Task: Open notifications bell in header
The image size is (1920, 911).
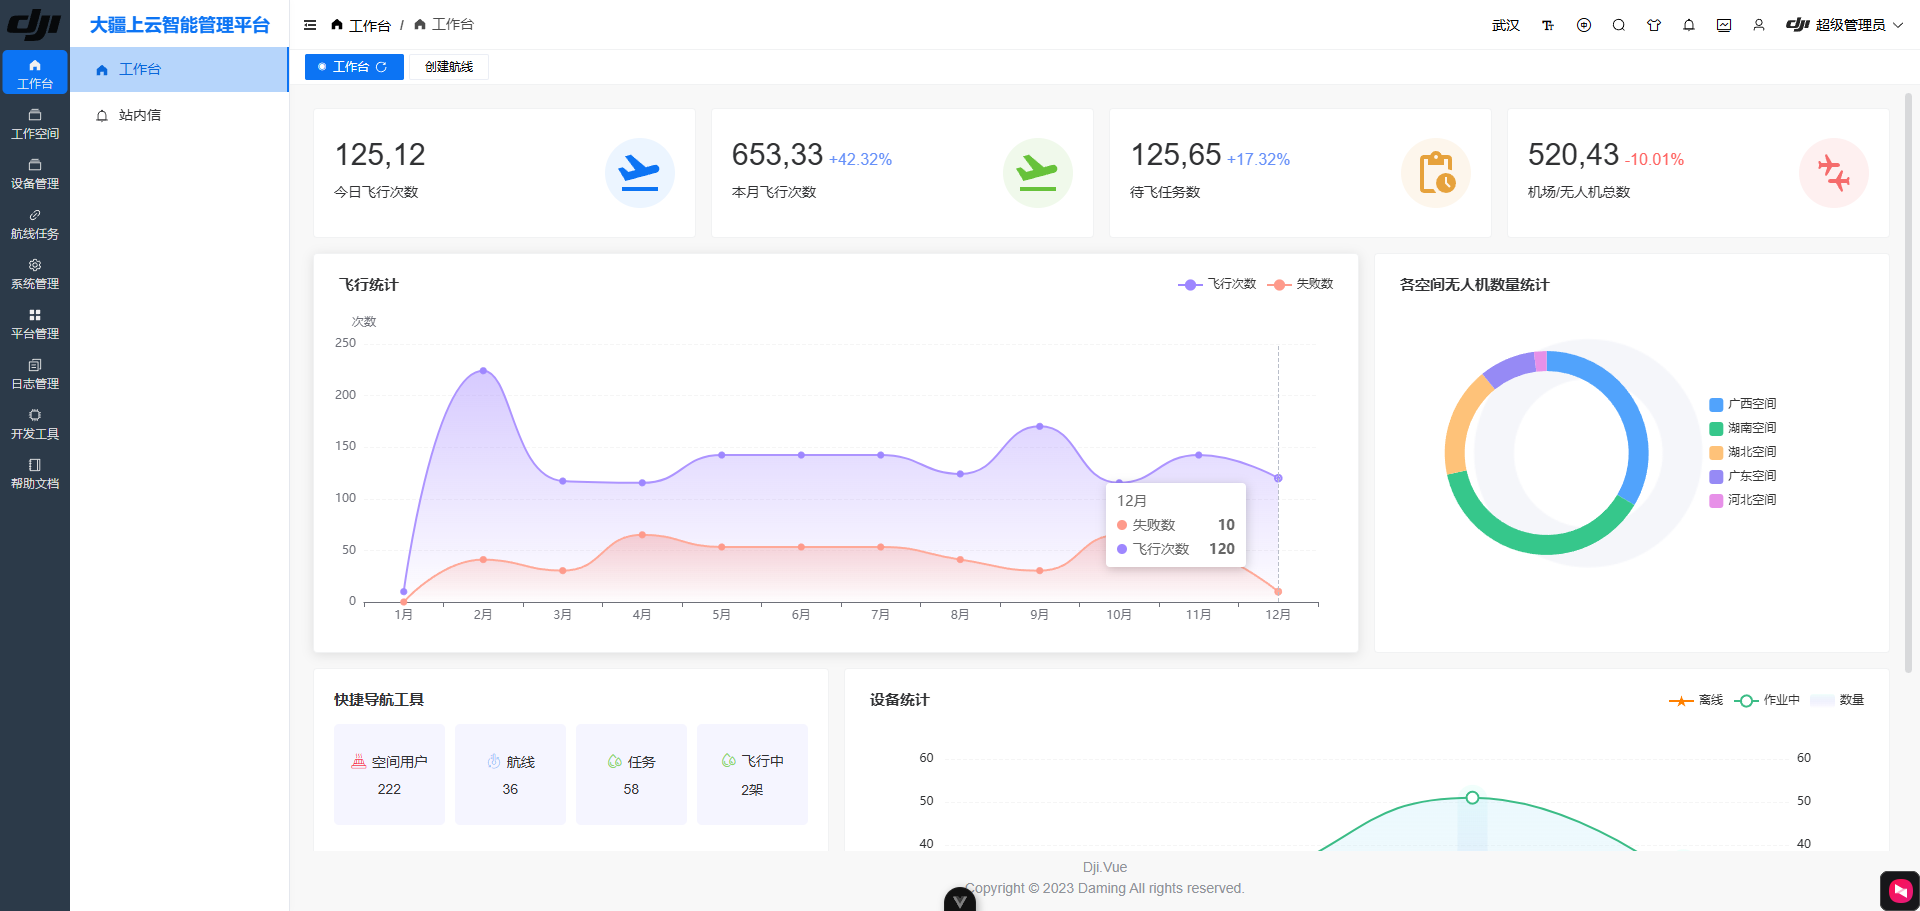Action: coord(1689,25)
